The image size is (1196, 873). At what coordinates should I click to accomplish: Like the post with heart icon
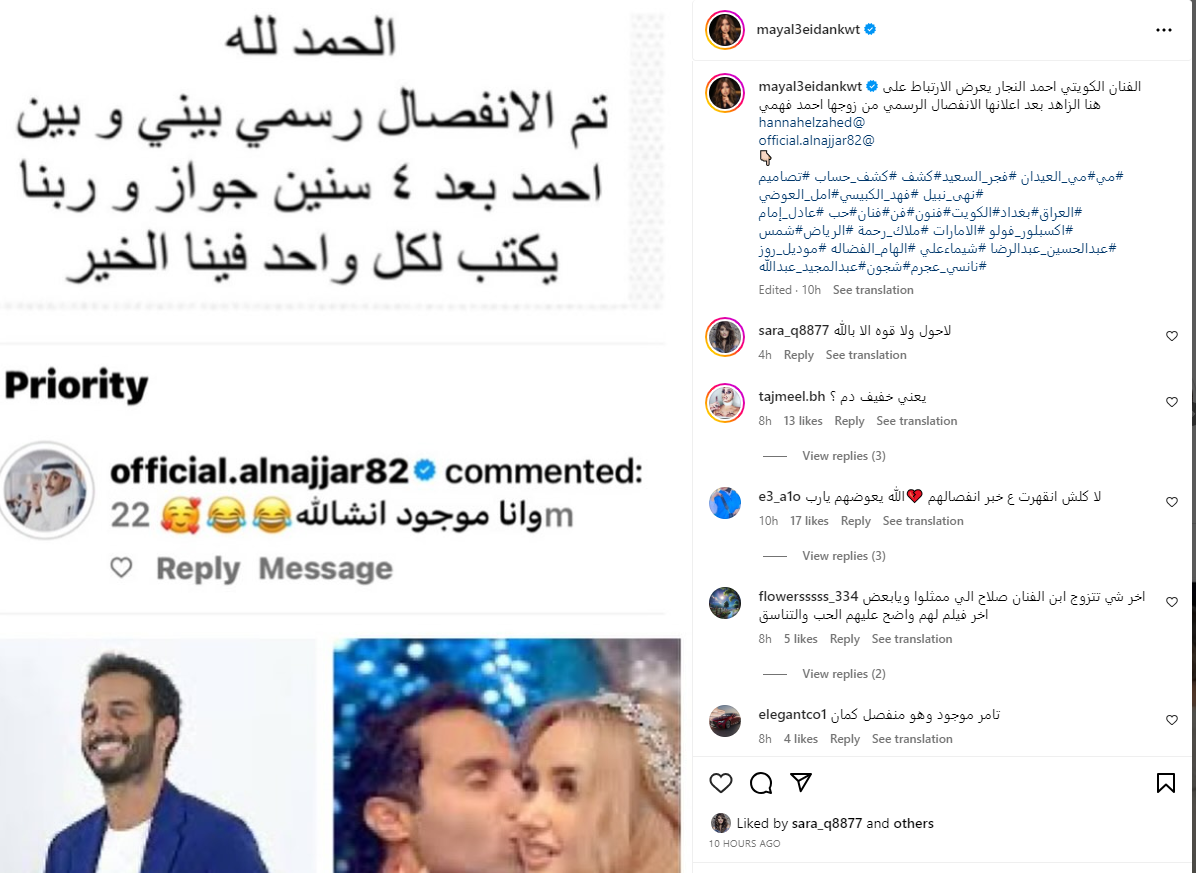(721, 782)
